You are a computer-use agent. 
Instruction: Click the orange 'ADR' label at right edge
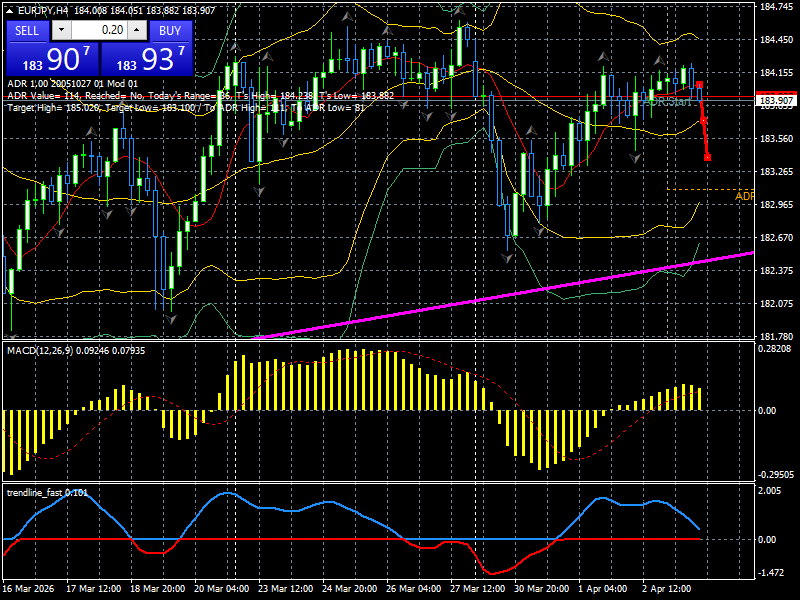click(744, 196)
